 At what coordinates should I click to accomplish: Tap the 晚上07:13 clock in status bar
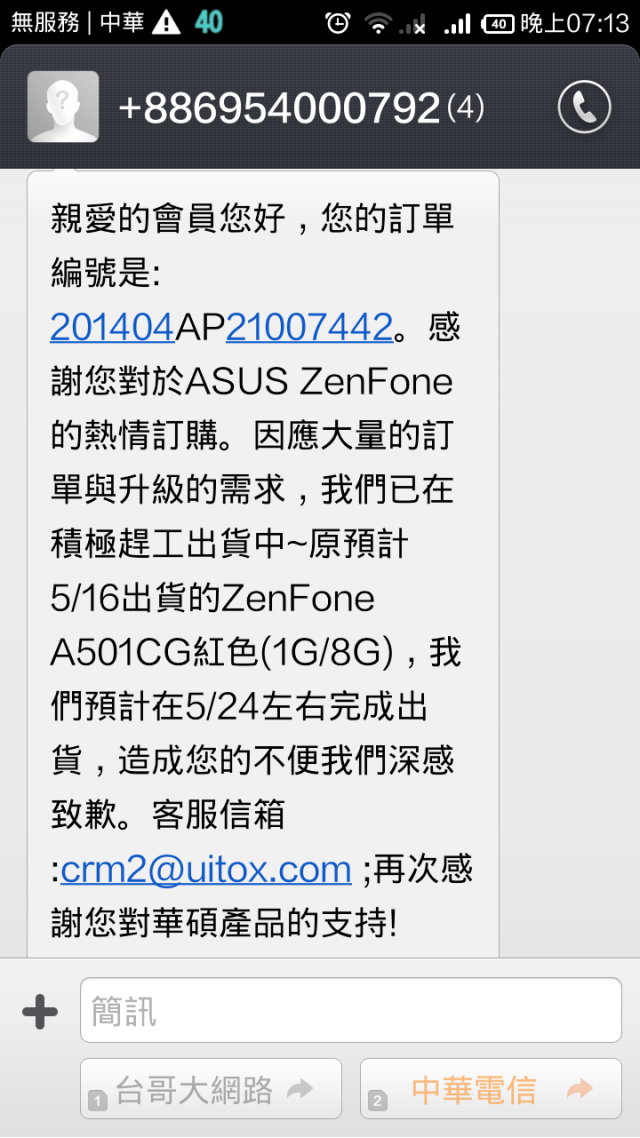coord(575,24)
